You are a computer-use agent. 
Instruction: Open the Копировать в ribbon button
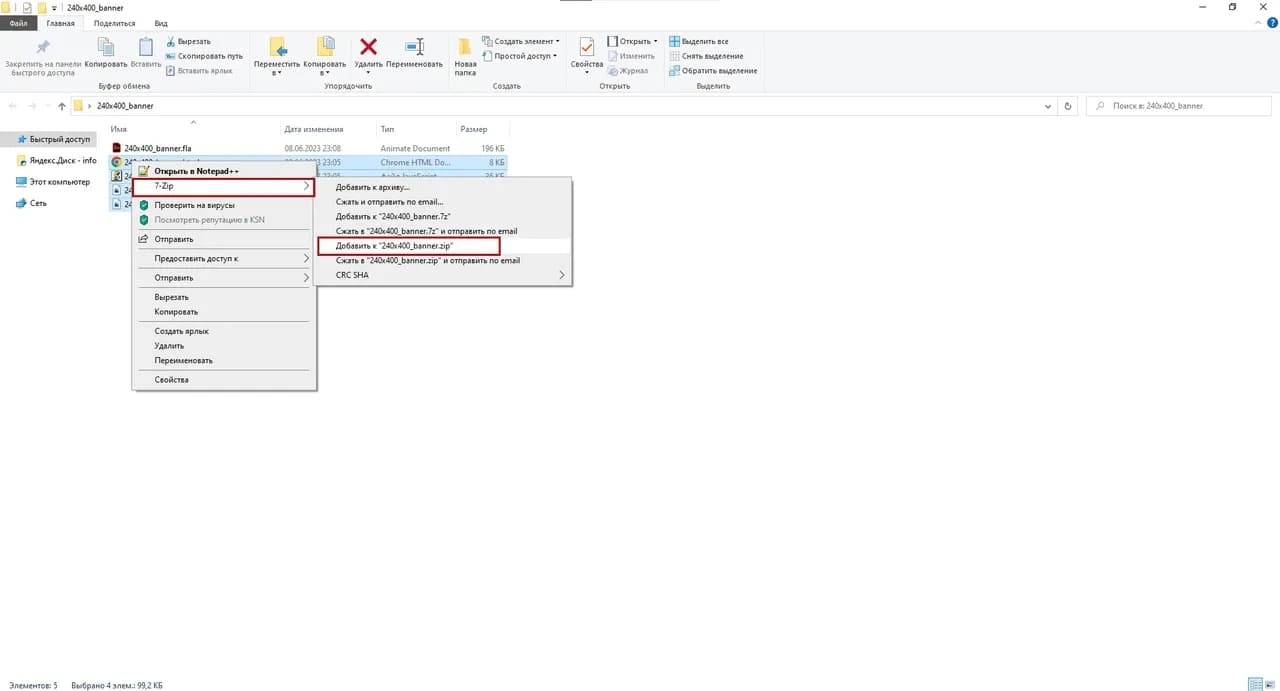(x=325, y=55)
